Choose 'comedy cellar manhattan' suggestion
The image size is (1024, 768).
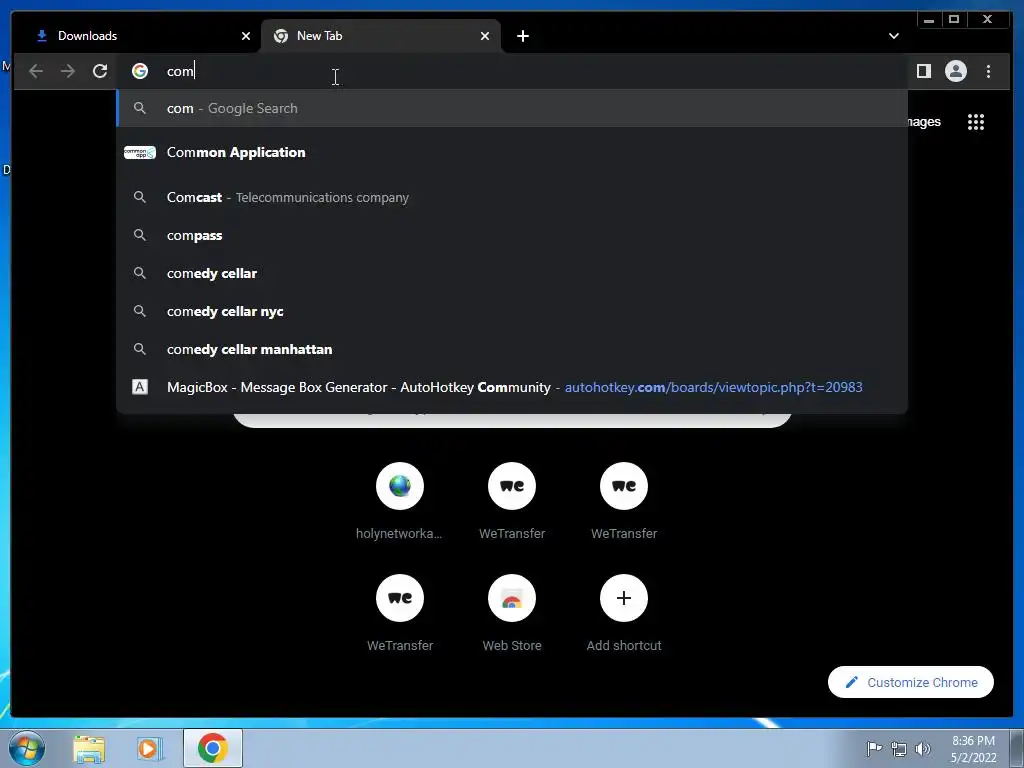coord(513,349)
